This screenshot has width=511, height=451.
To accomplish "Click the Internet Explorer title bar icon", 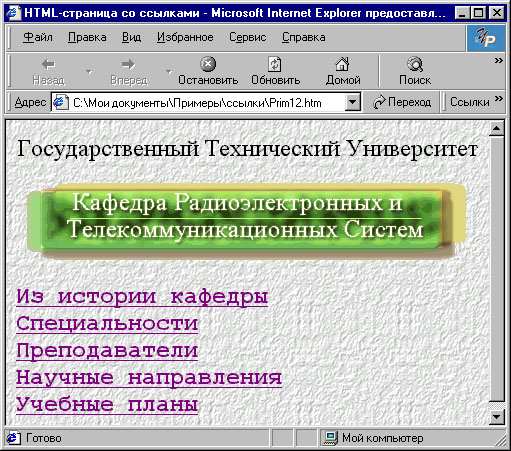I will click(13, 13).
